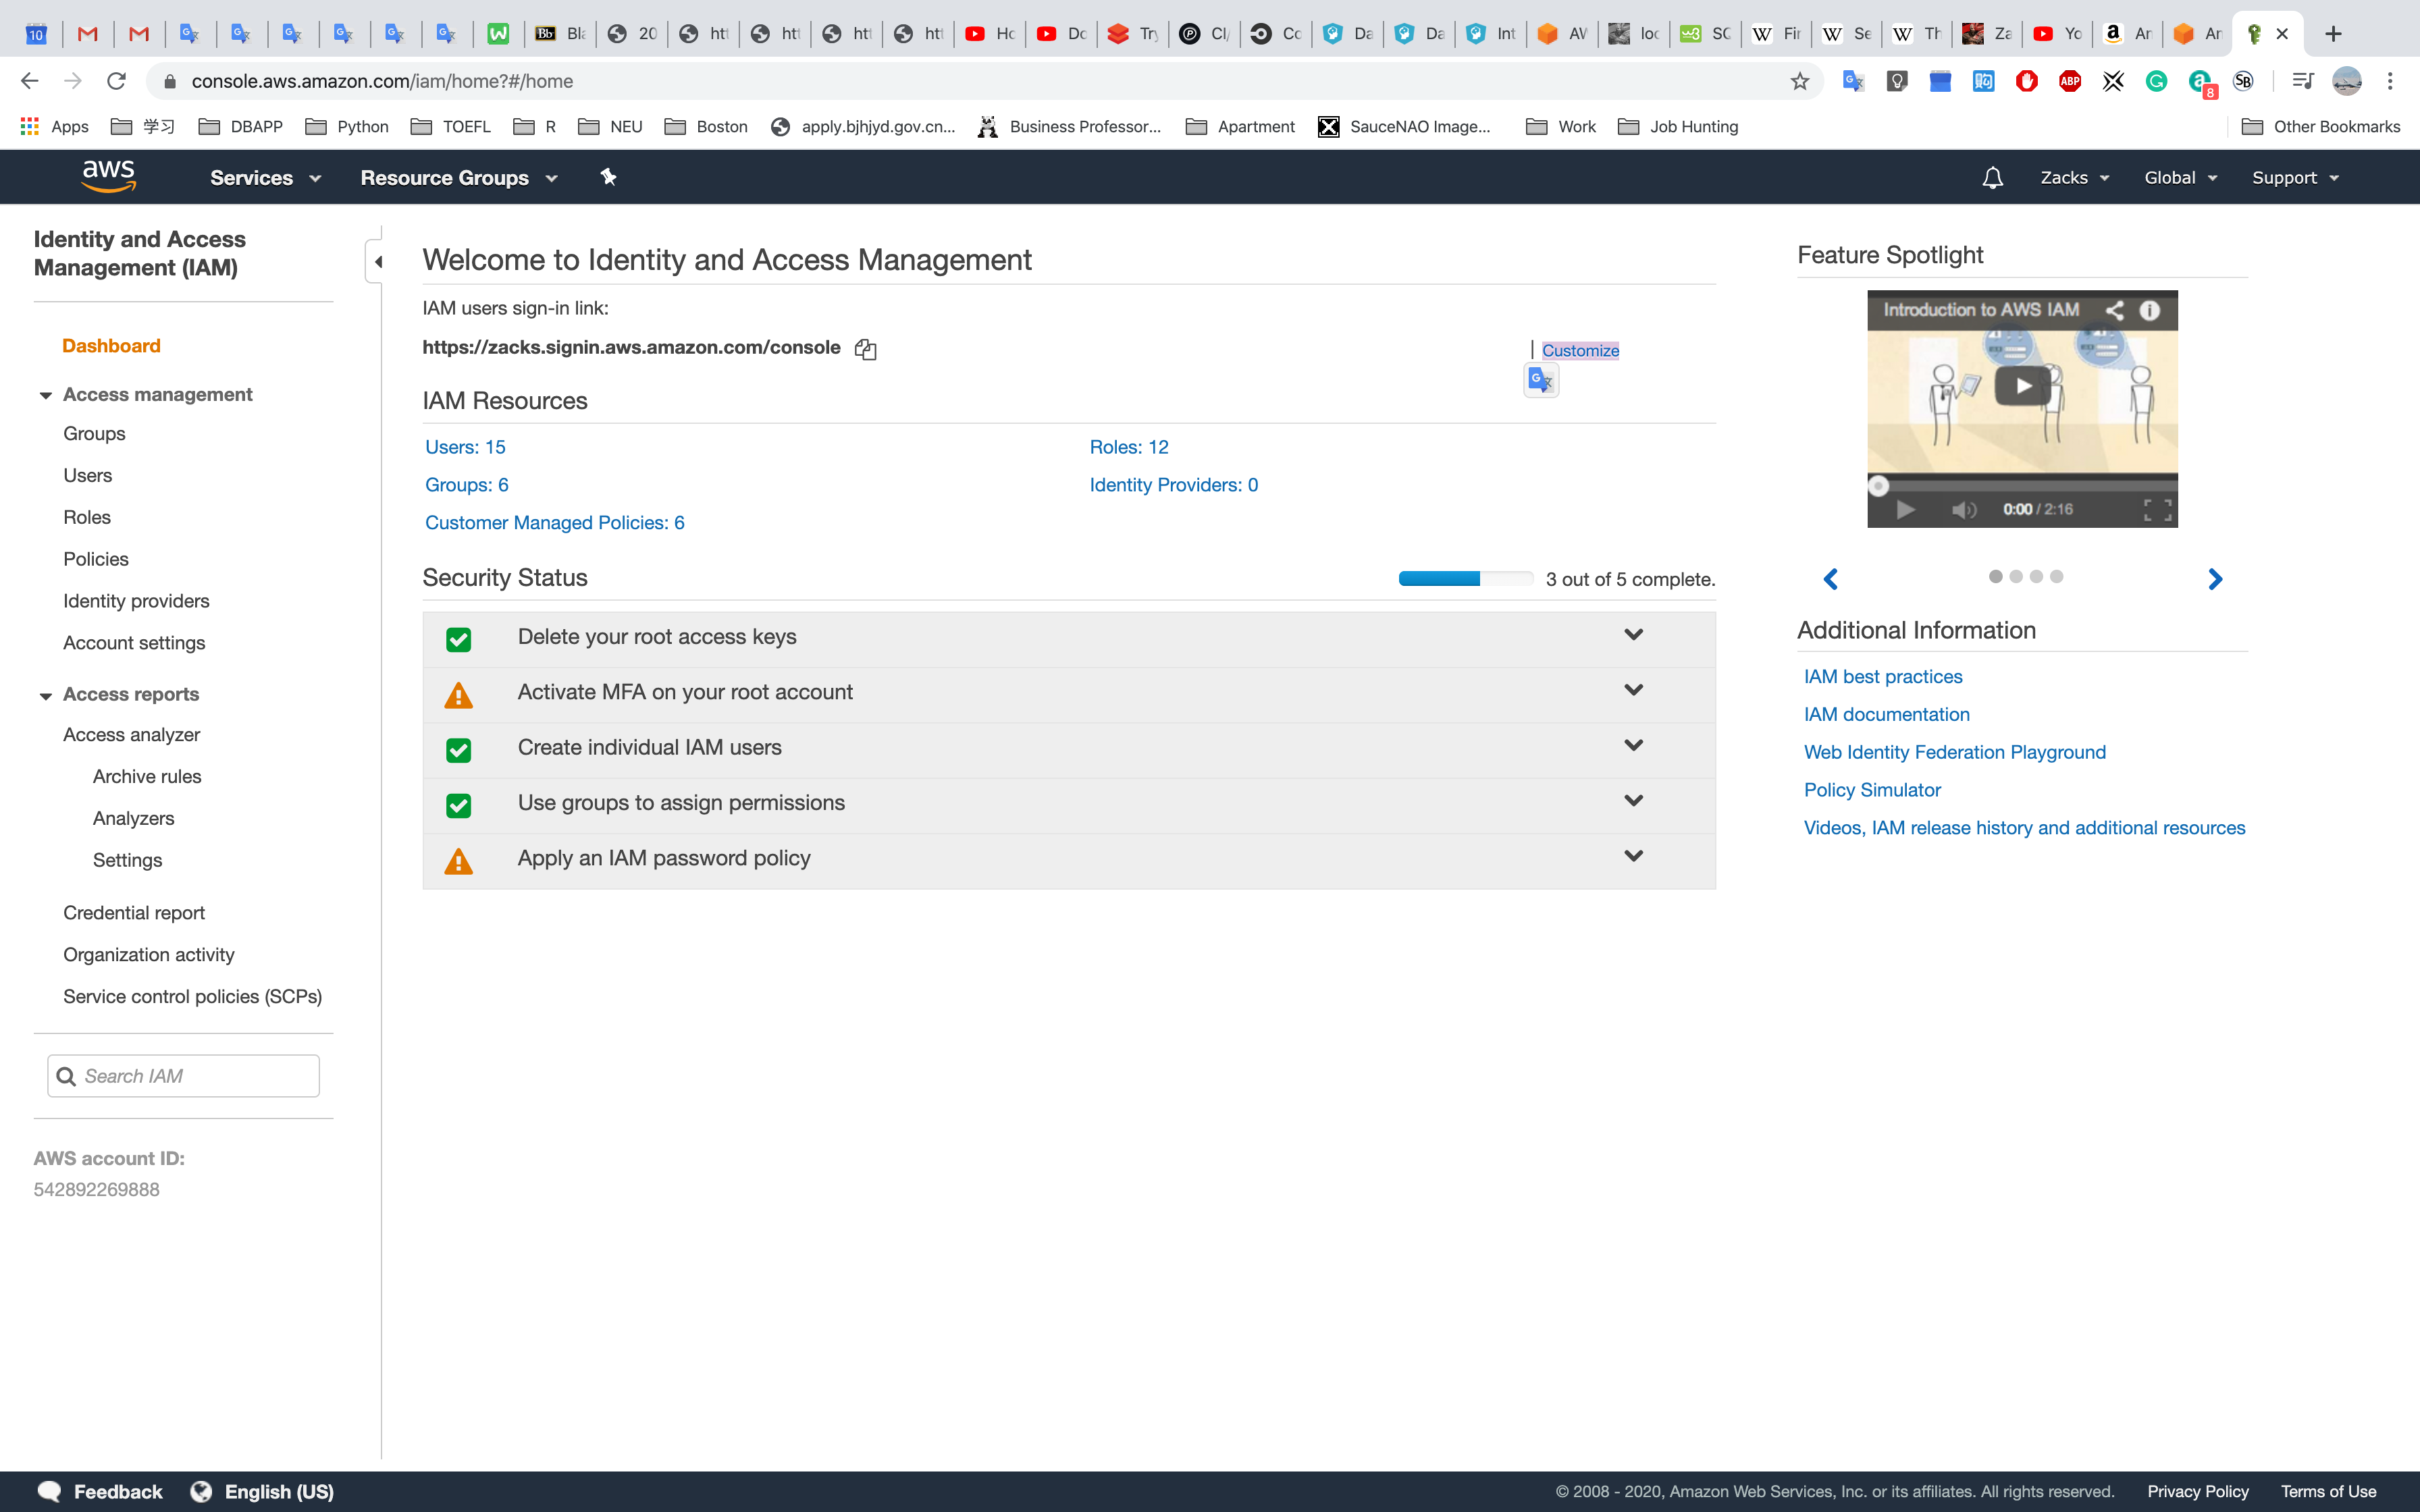This screenshot has height=1512, width=2420.
Task: Toggle fullscreen on the spotlight video
Action: (x=2157, y=510)
